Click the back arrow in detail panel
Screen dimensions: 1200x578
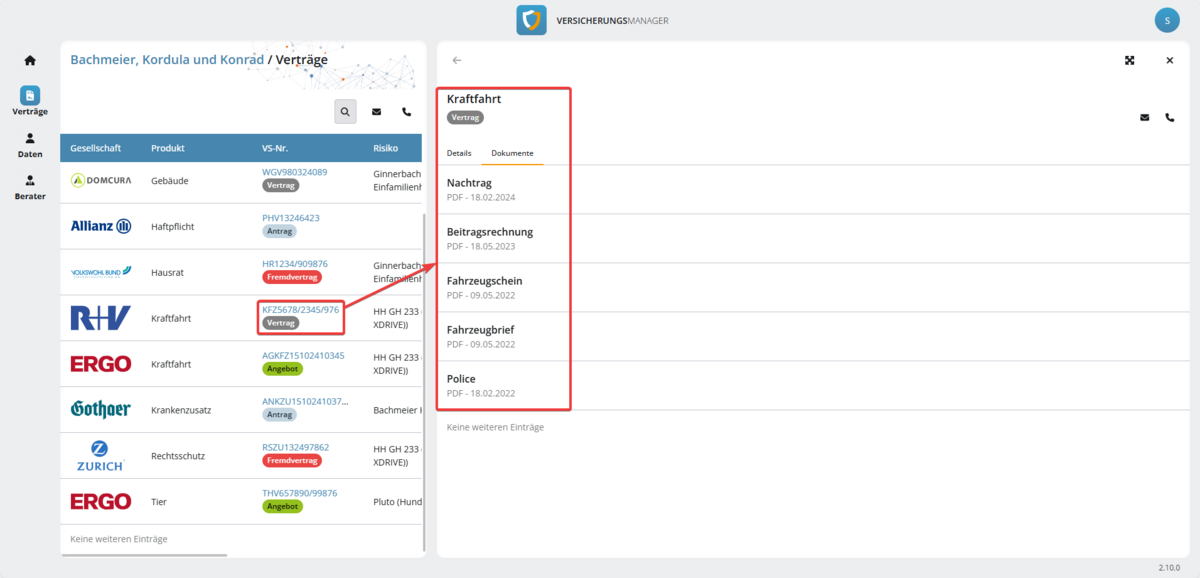pos(457,60)
